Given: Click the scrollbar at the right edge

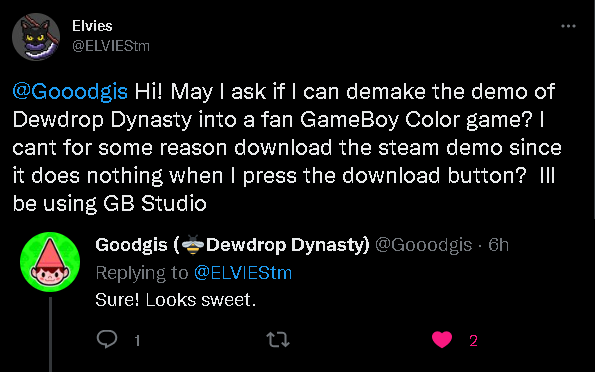Looking at the screenshot, I should (x=593, y=109).
